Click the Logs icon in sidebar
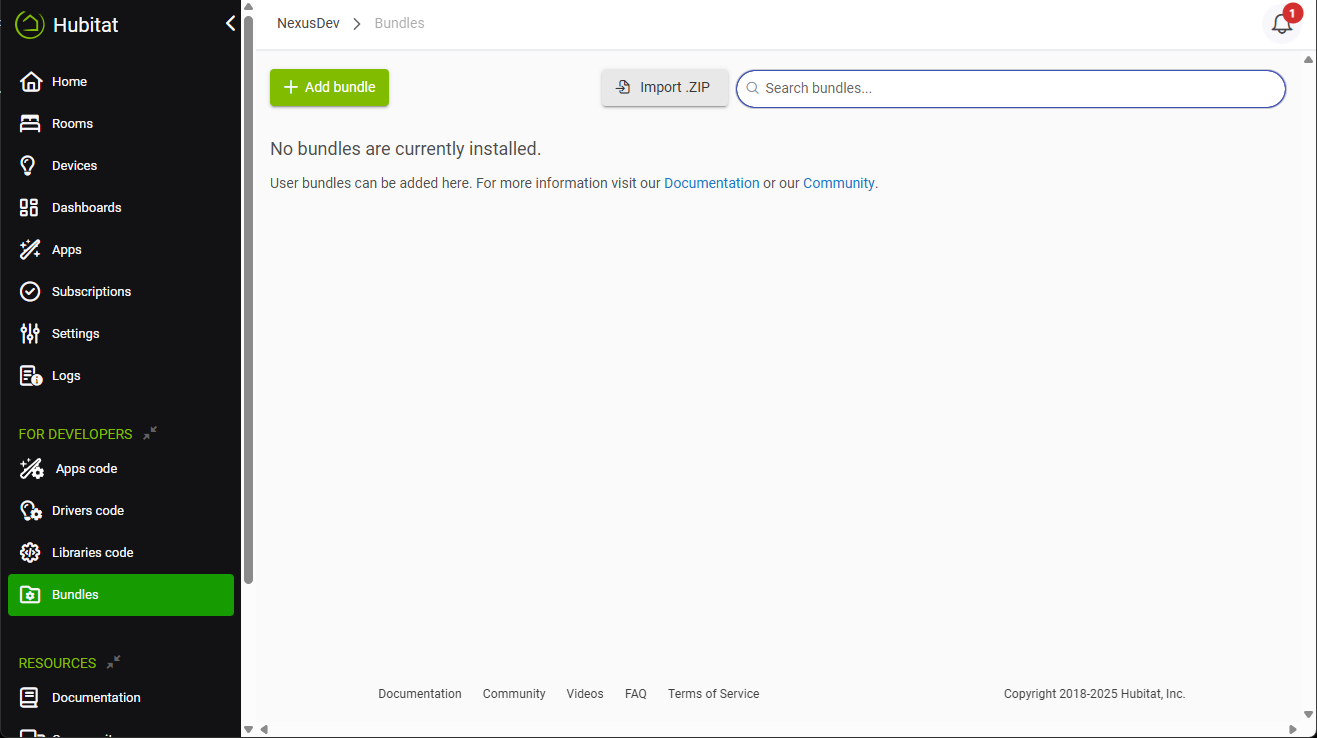Screen dimensions: 1317x738 [x=30, y=376]
